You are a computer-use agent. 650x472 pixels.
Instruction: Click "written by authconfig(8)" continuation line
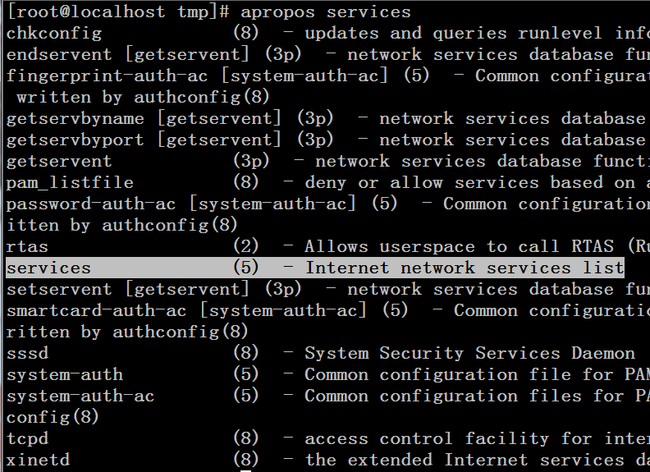[143, 97]
